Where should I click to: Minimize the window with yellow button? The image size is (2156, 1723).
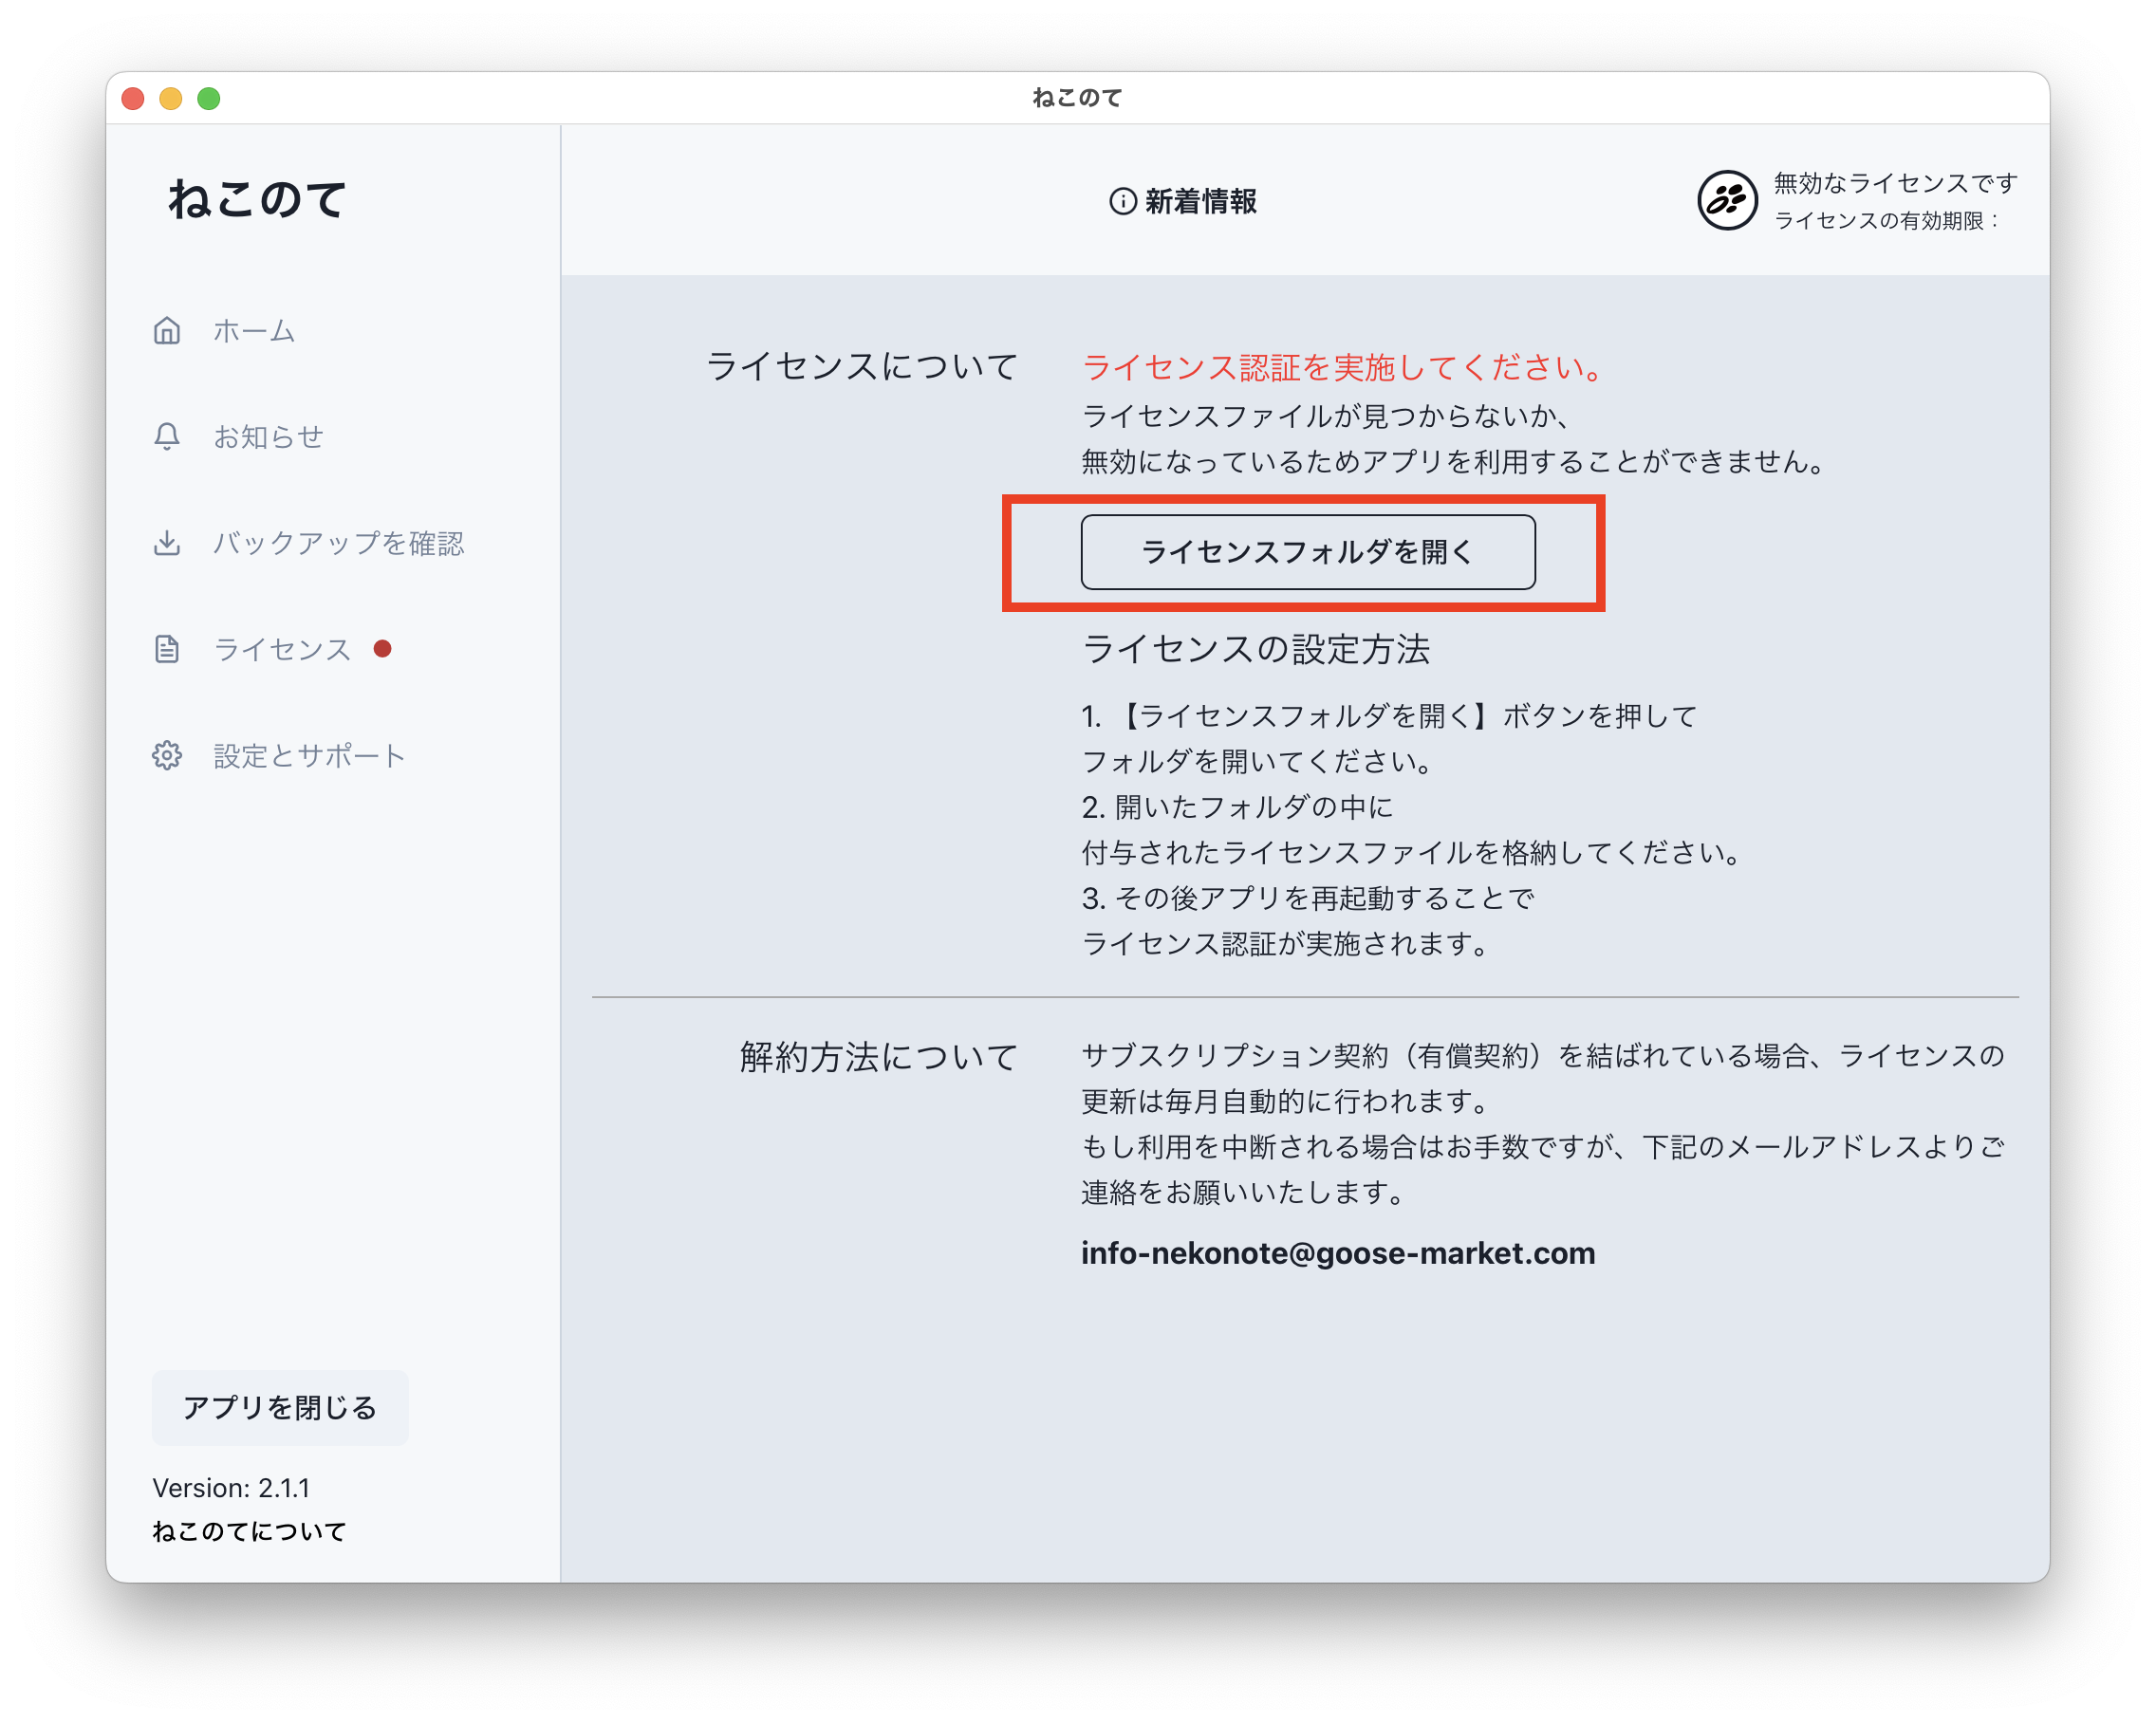coord(171,98)
